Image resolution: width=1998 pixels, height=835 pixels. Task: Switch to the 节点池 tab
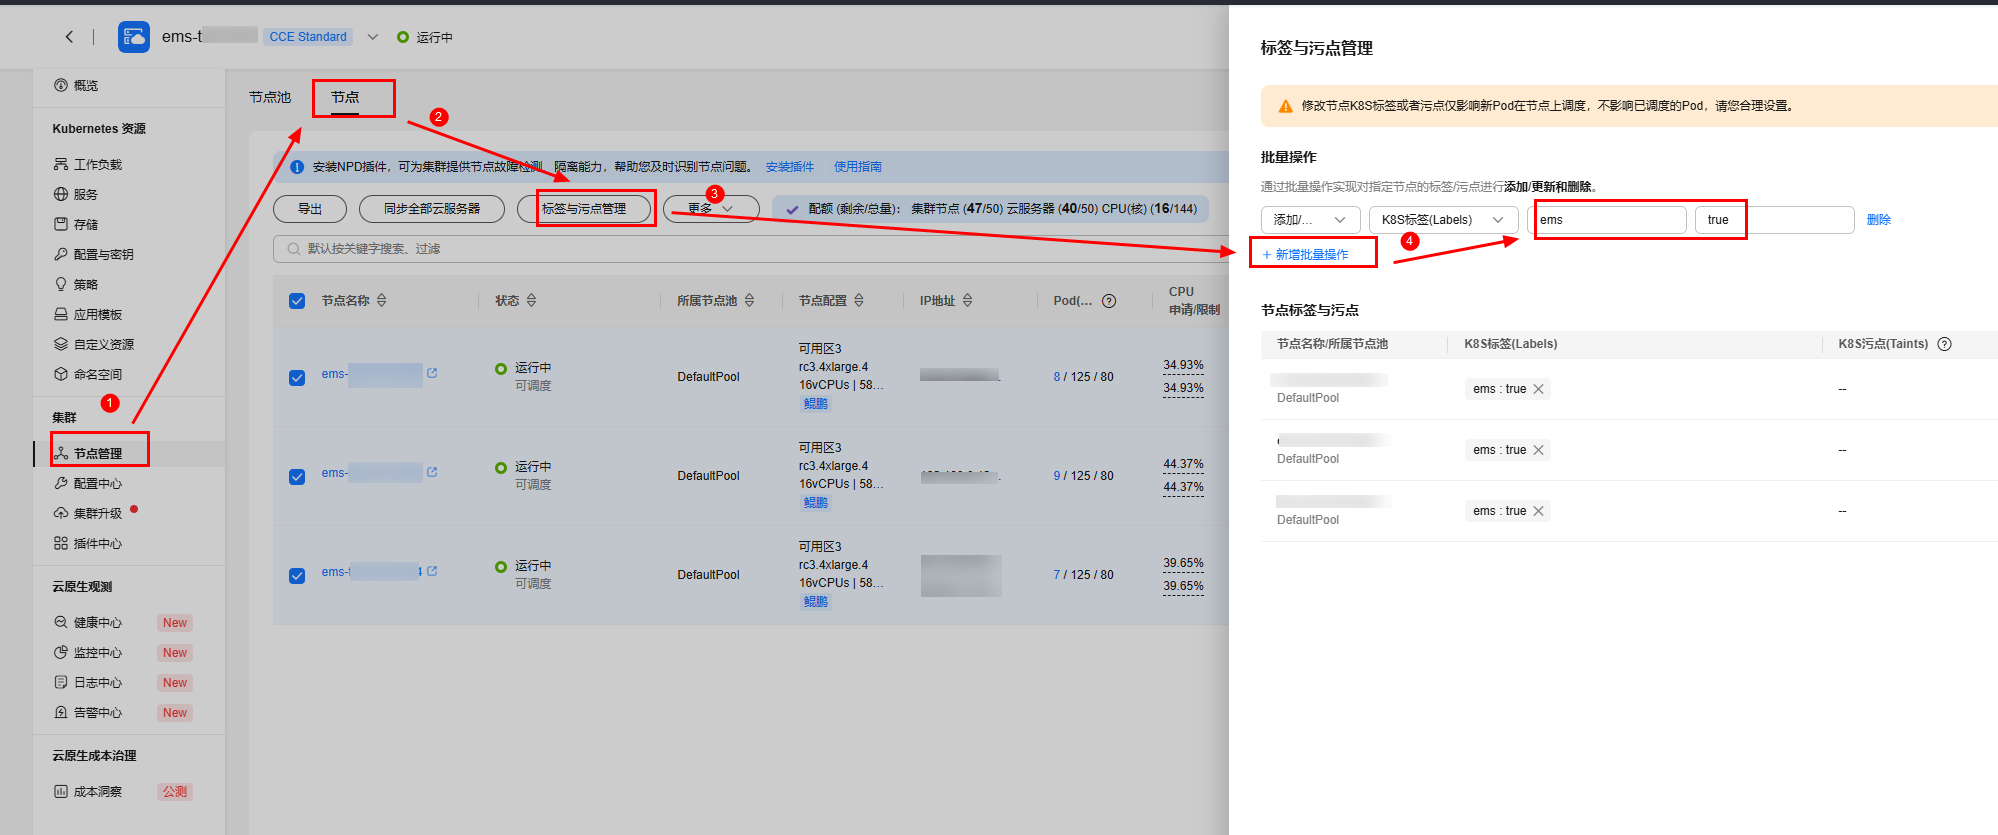(270, 97)
